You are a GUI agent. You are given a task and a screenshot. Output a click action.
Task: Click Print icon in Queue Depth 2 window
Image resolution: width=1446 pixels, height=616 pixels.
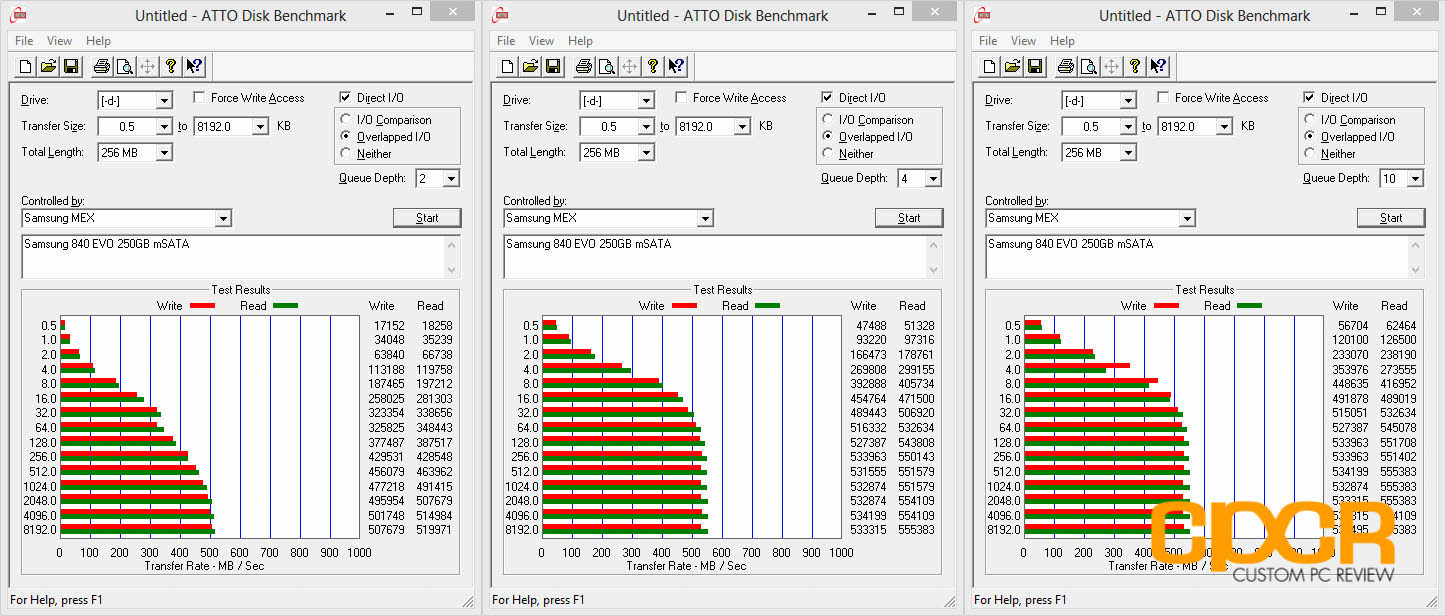coord(101,67)
